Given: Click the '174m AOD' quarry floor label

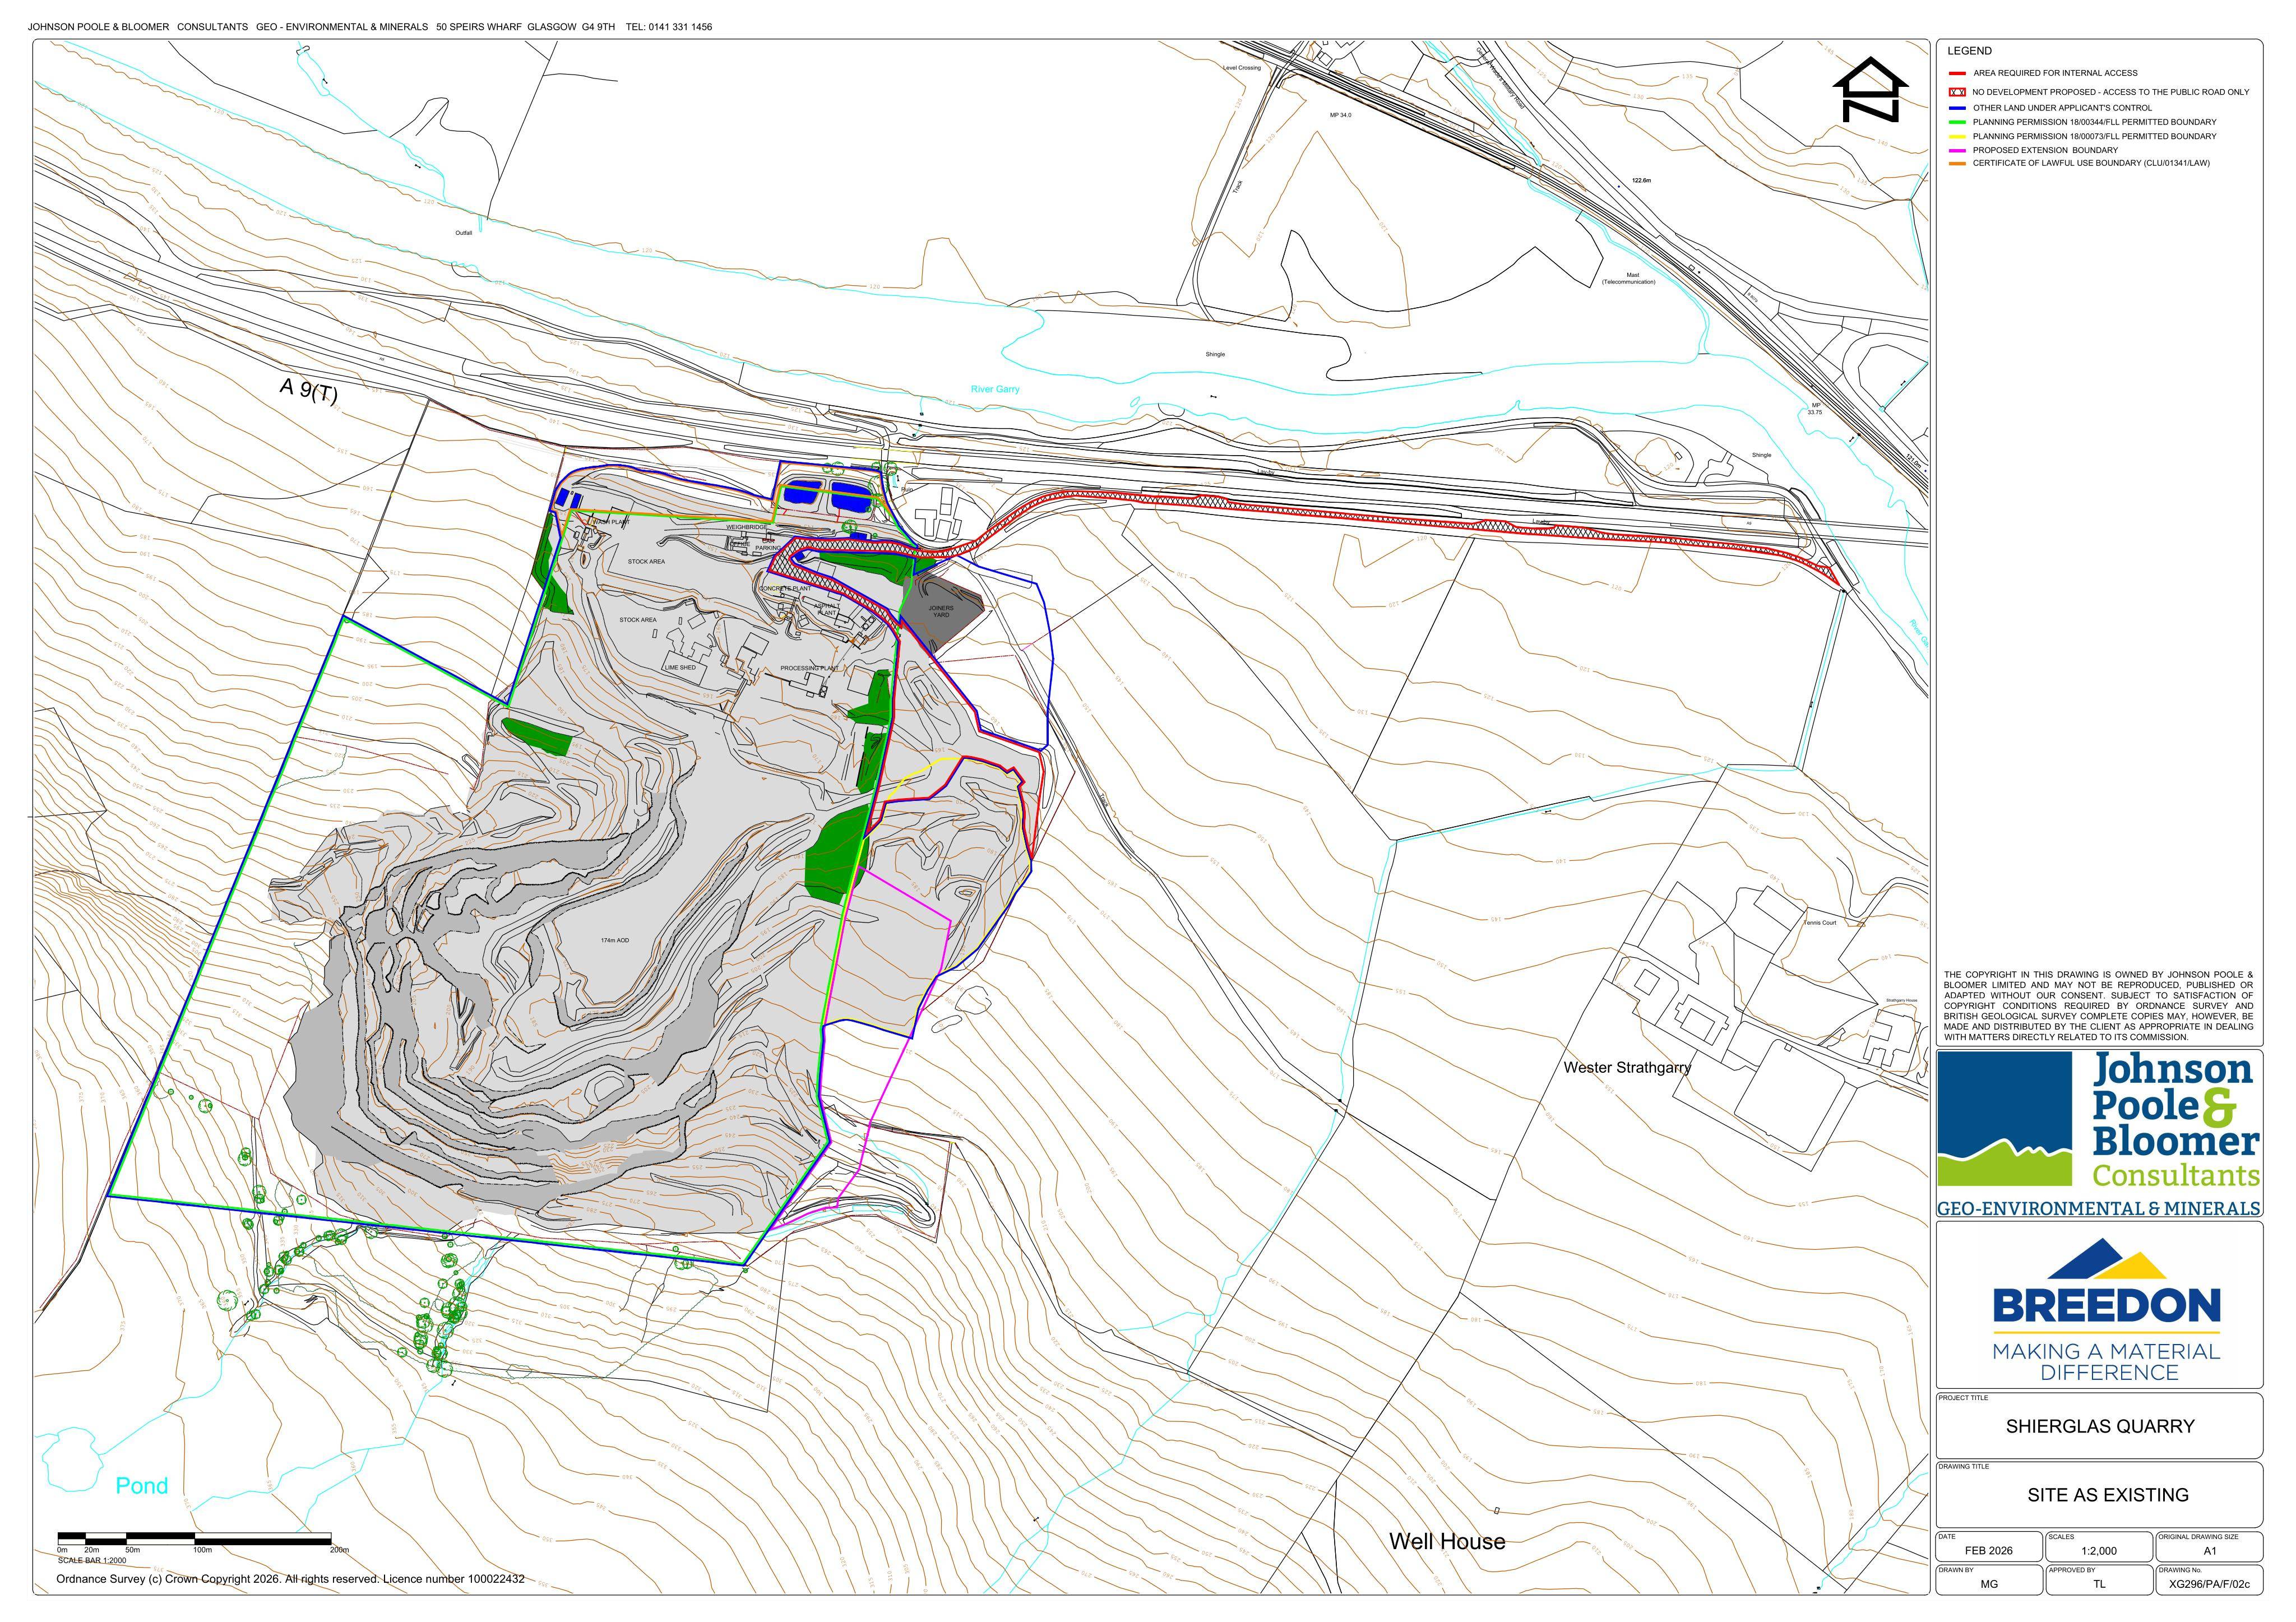Looking at the screenshot, I should click(615, 940).
